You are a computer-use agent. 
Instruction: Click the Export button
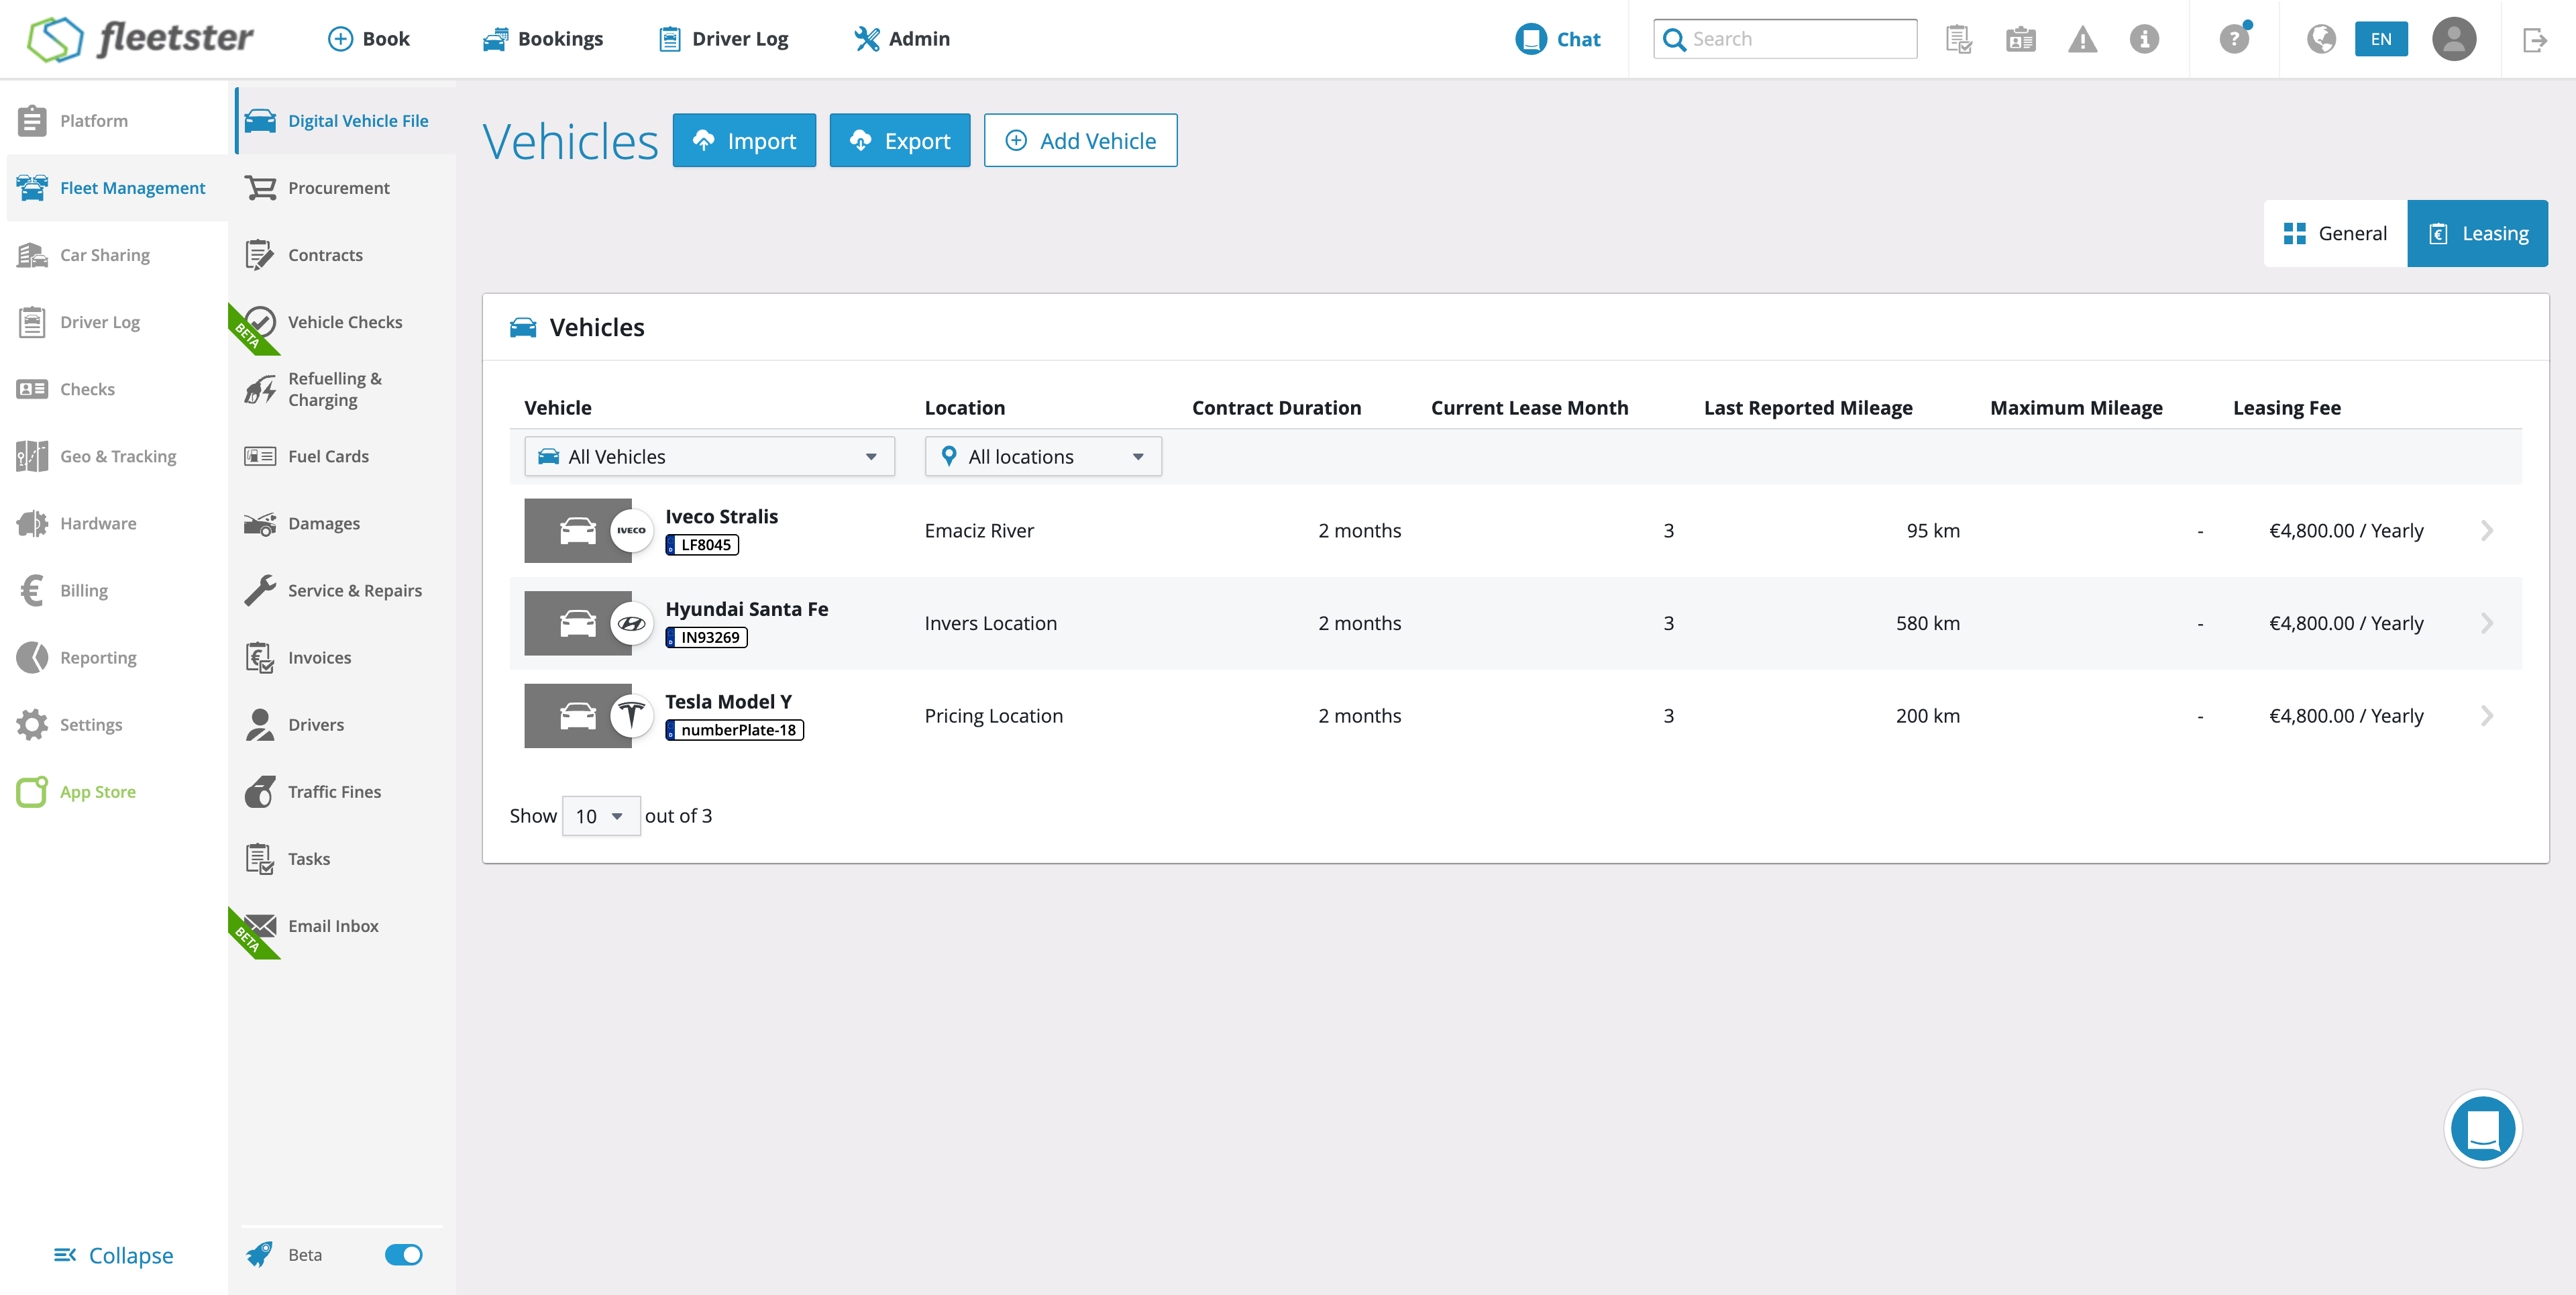click(899, 141)
